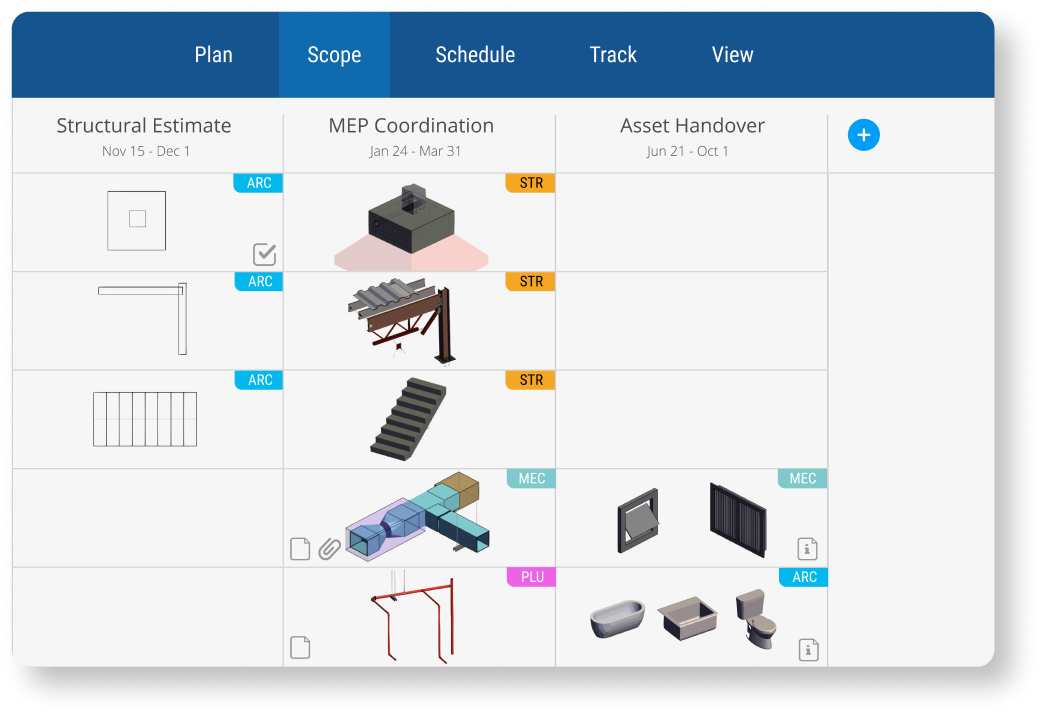Show info for the louver window assets
Screen dimensions: 1042x715
point(808,548)
